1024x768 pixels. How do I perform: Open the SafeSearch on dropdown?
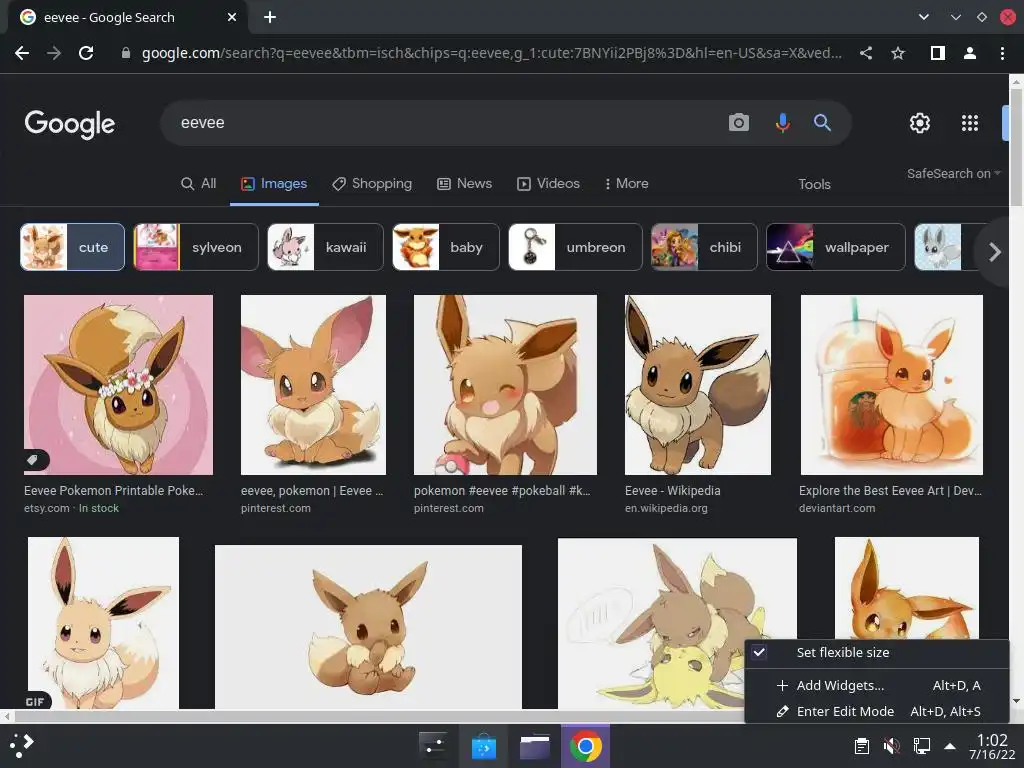[x=953, y=174]
